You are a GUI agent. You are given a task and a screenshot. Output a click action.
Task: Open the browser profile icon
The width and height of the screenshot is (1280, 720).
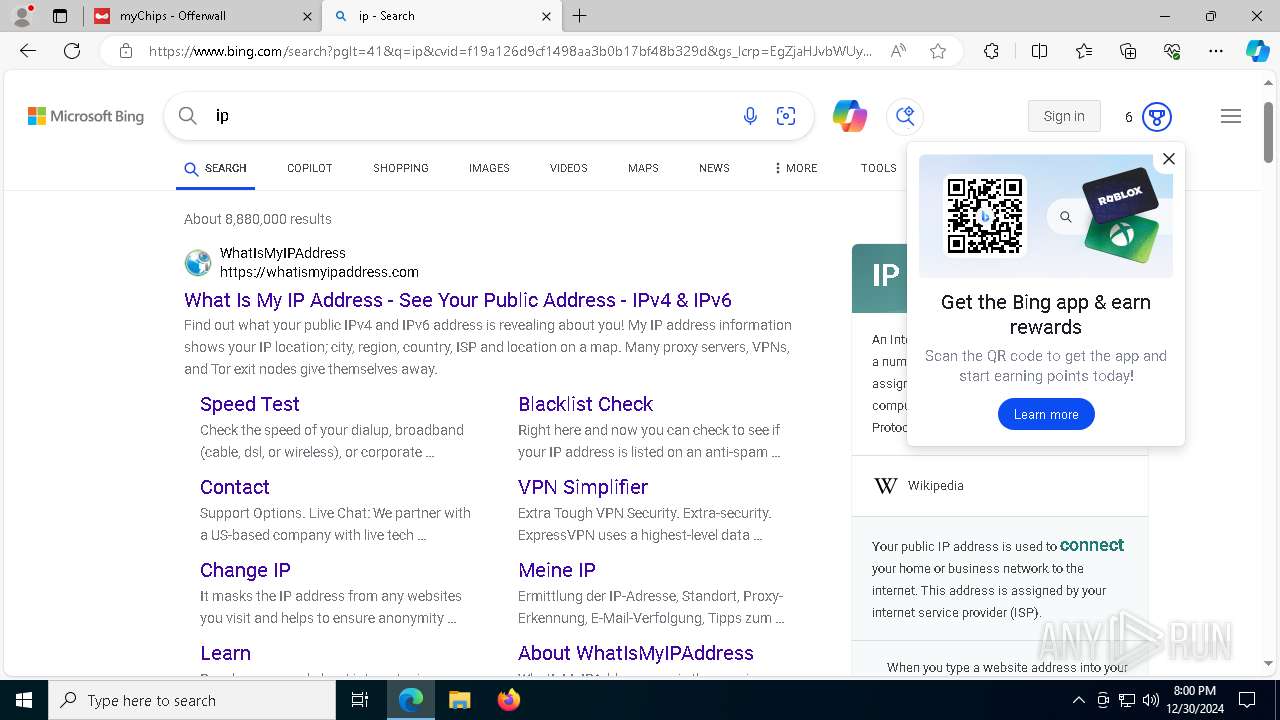(21, 16)
